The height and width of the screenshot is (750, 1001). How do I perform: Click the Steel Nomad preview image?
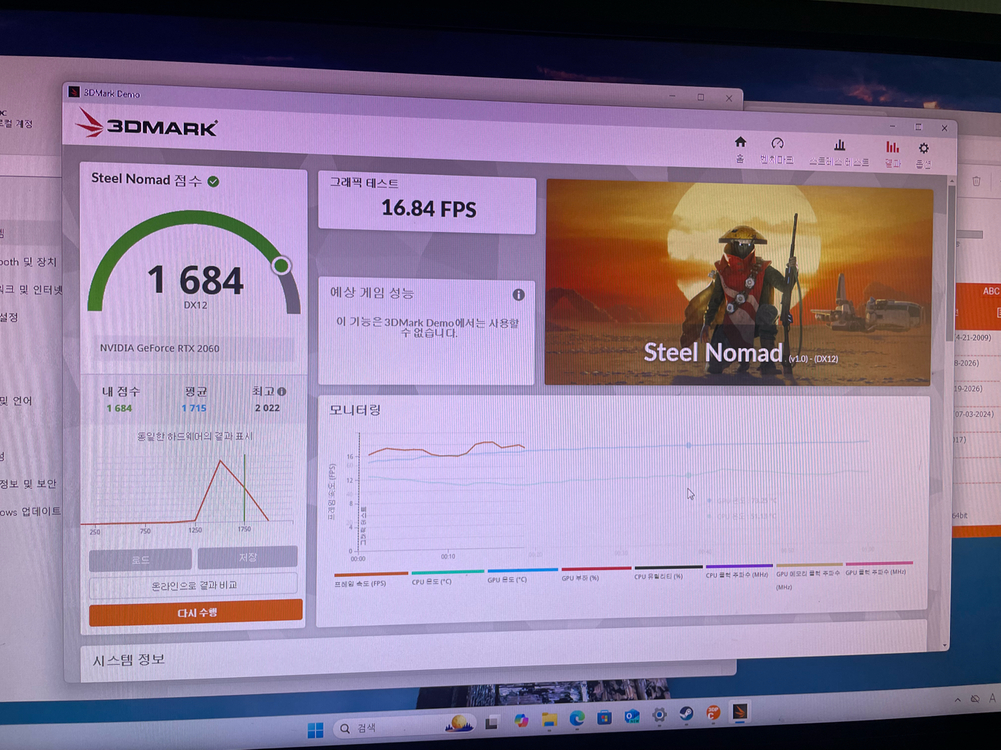click(x=739, y=283)
